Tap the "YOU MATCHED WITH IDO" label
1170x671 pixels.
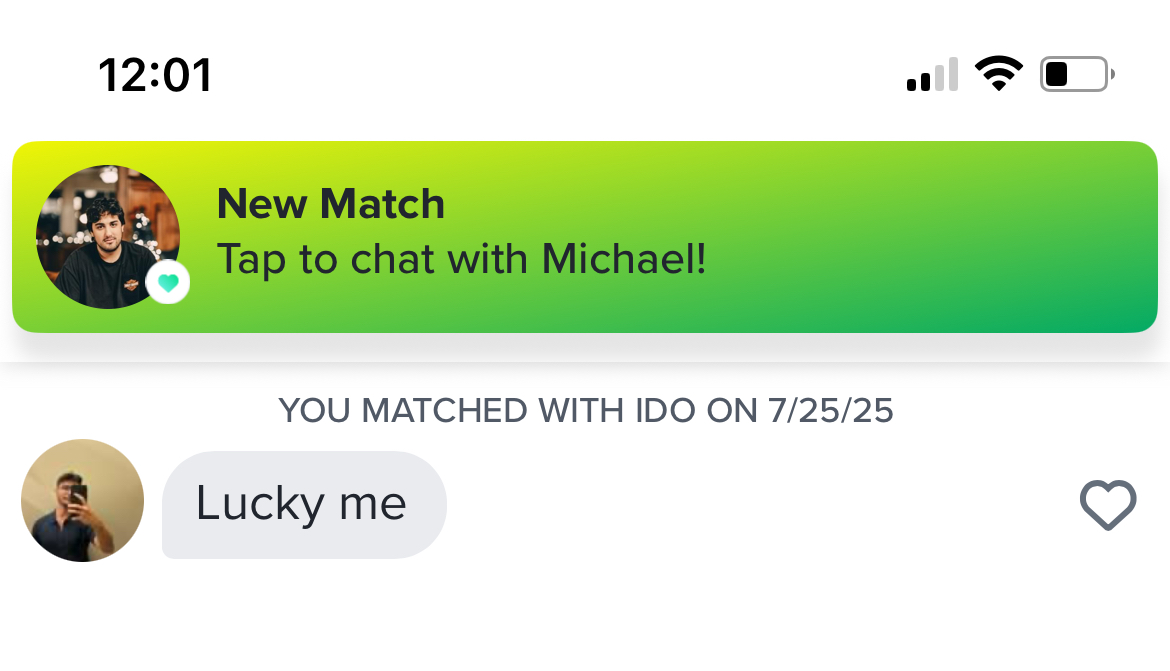click(x=585, y=411)
